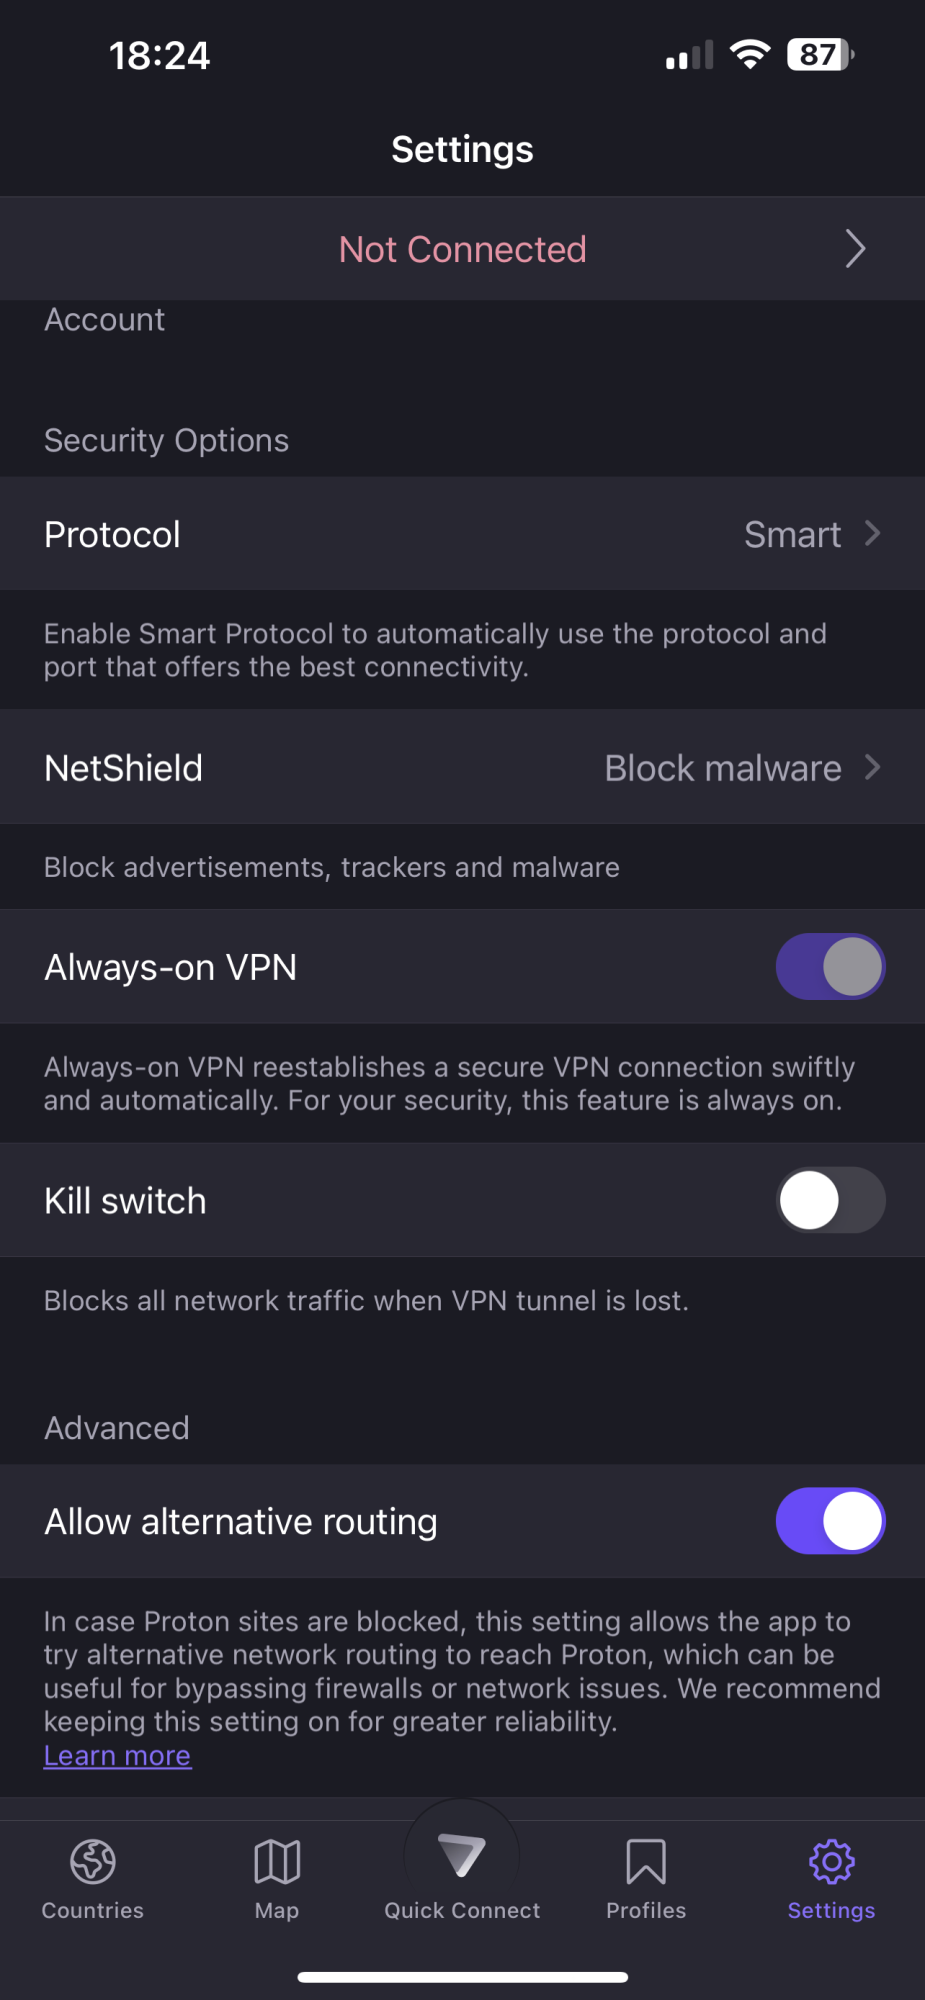This screenshot has width=925, height=2000.
Task: Expand Not Connected status chevron
Action: (855, 249)
